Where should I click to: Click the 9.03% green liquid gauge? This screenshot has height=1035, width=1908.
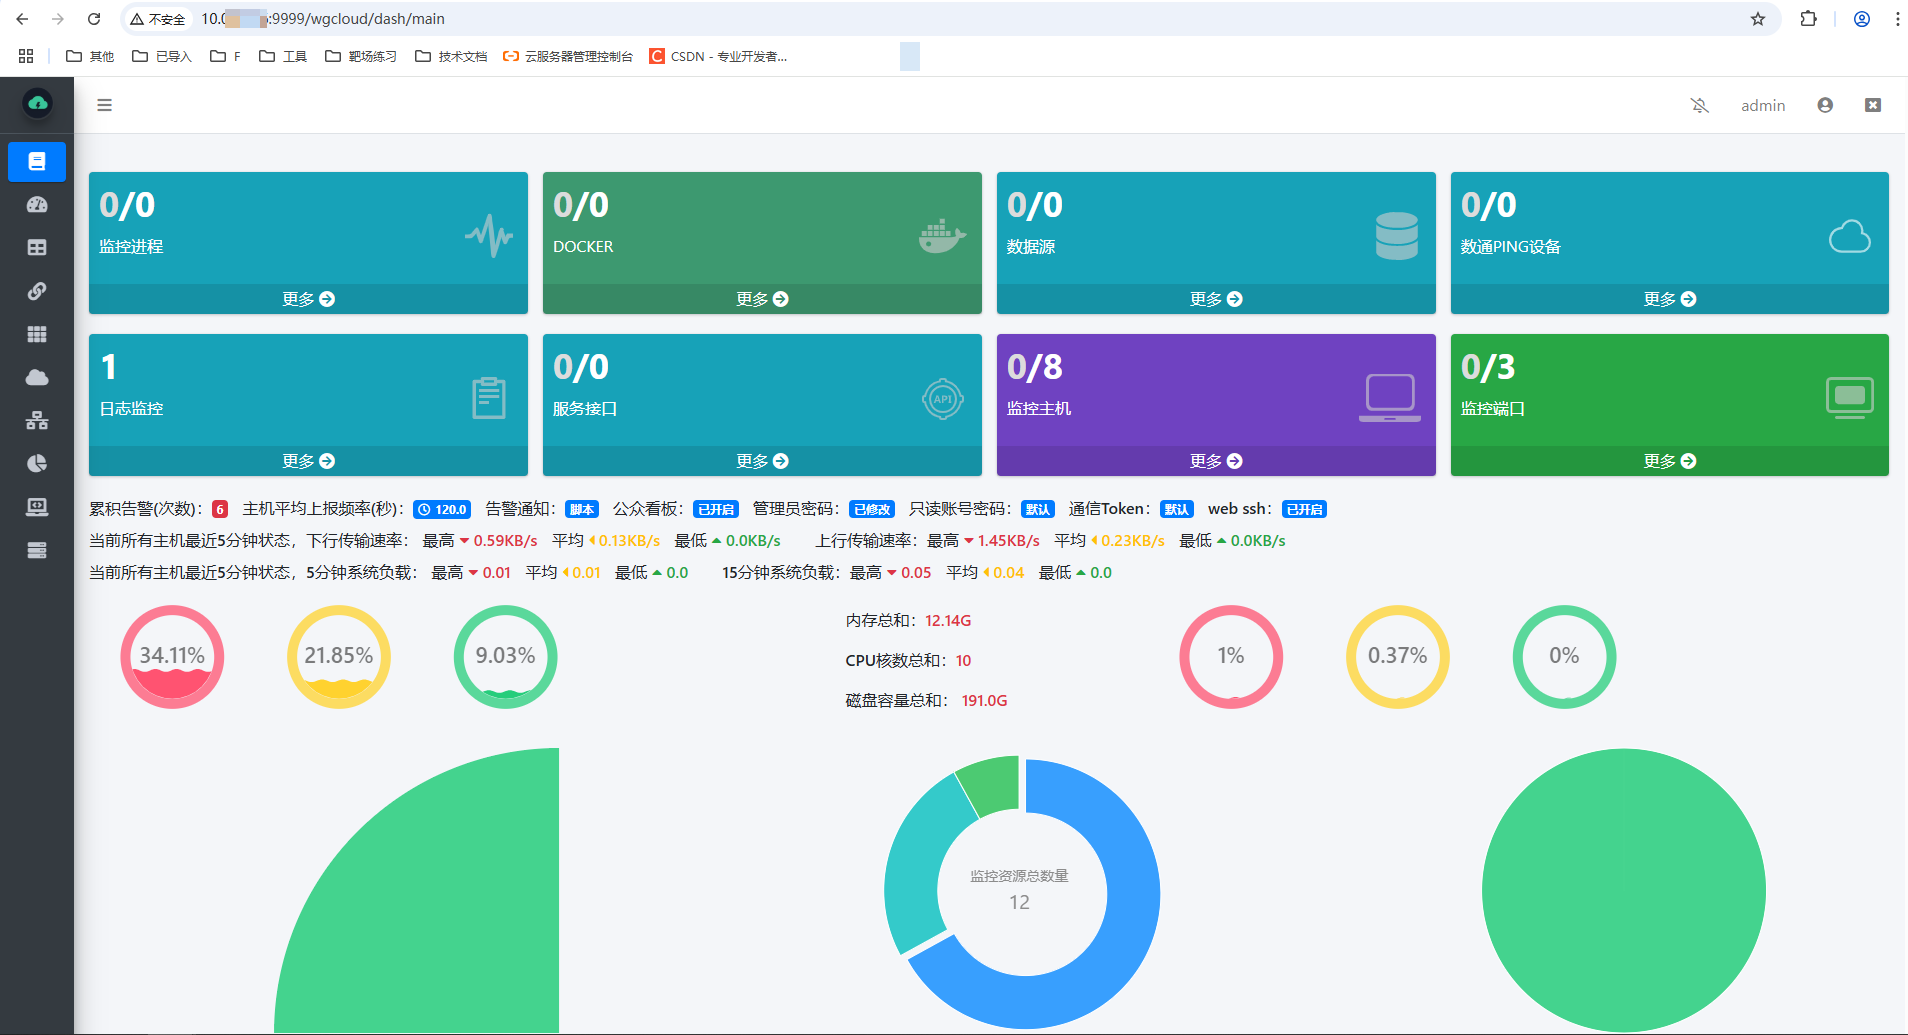[x=506, y=657]
